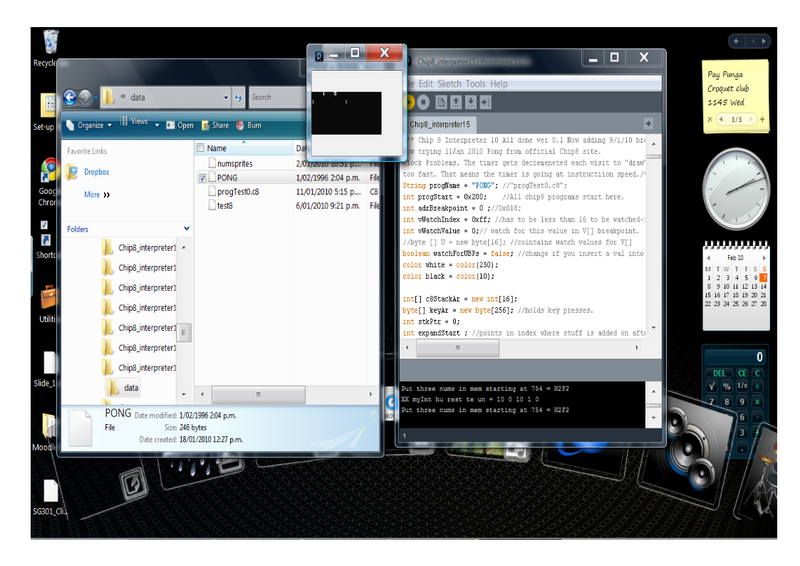Toggle the select-all checkbox beside Name

[x=201, y=148]
